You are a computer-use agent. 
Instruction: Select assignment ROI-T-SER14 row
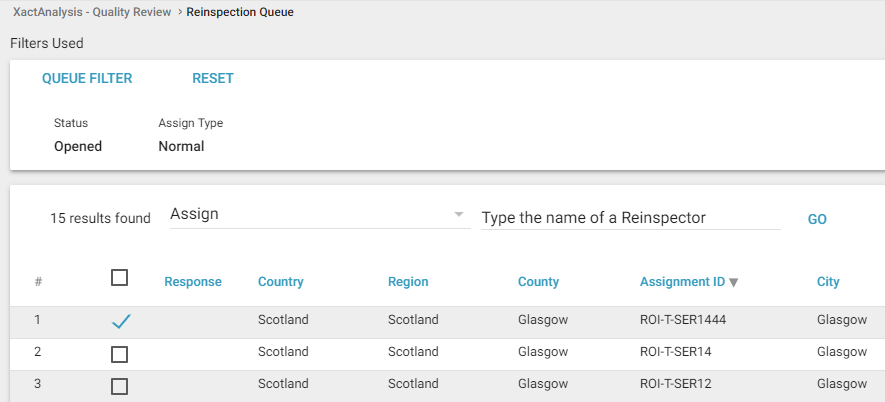[x=676, y=352]
